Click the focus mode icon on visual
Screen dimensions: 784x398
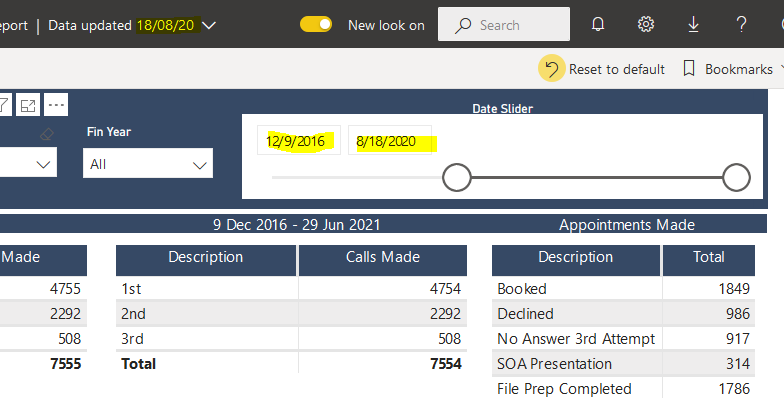28,104
